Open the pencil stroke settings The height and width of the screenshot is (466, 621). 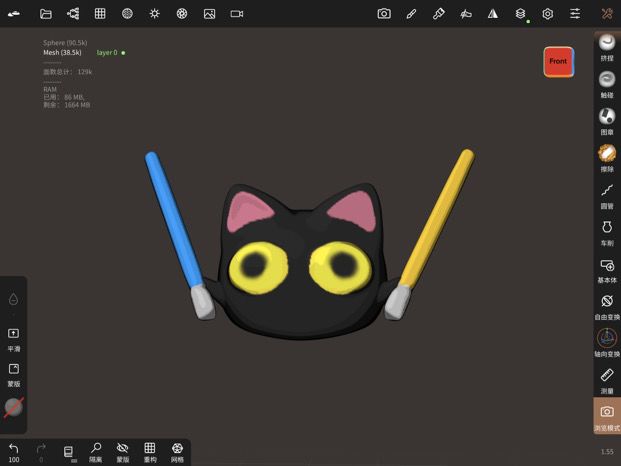411,14
